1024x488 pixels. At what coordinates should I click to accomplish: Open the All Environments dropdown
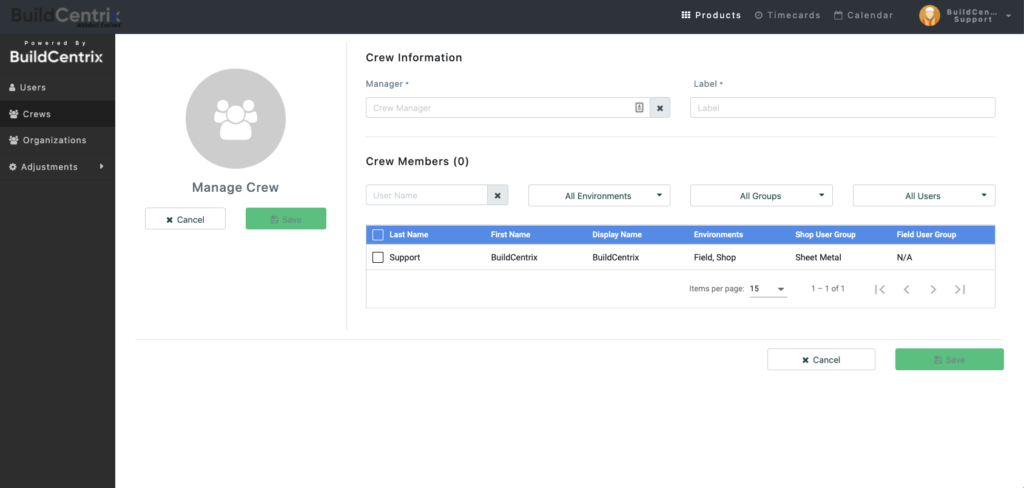(599, 195)
